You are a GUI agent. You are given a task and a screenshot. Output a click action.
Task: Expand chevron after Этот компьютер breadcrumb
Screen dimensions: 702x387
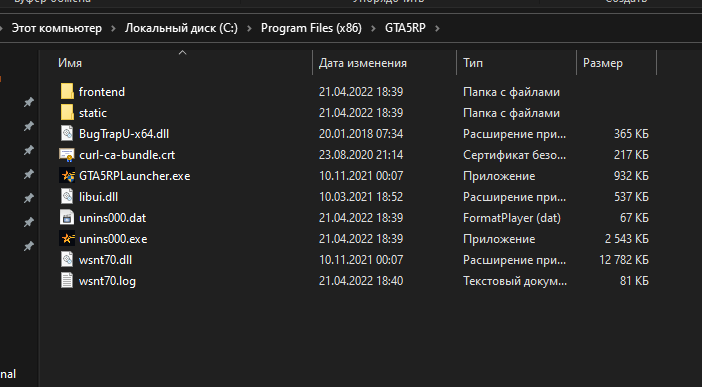pos(113,28)
